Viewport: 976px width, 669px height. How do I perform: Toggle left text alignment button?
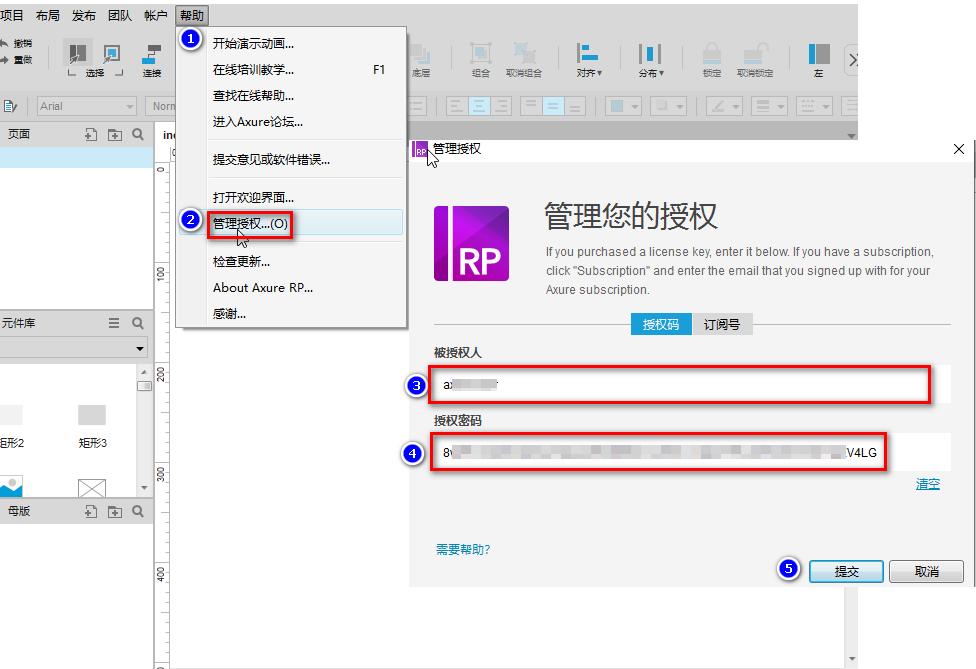tap(457, 106)
